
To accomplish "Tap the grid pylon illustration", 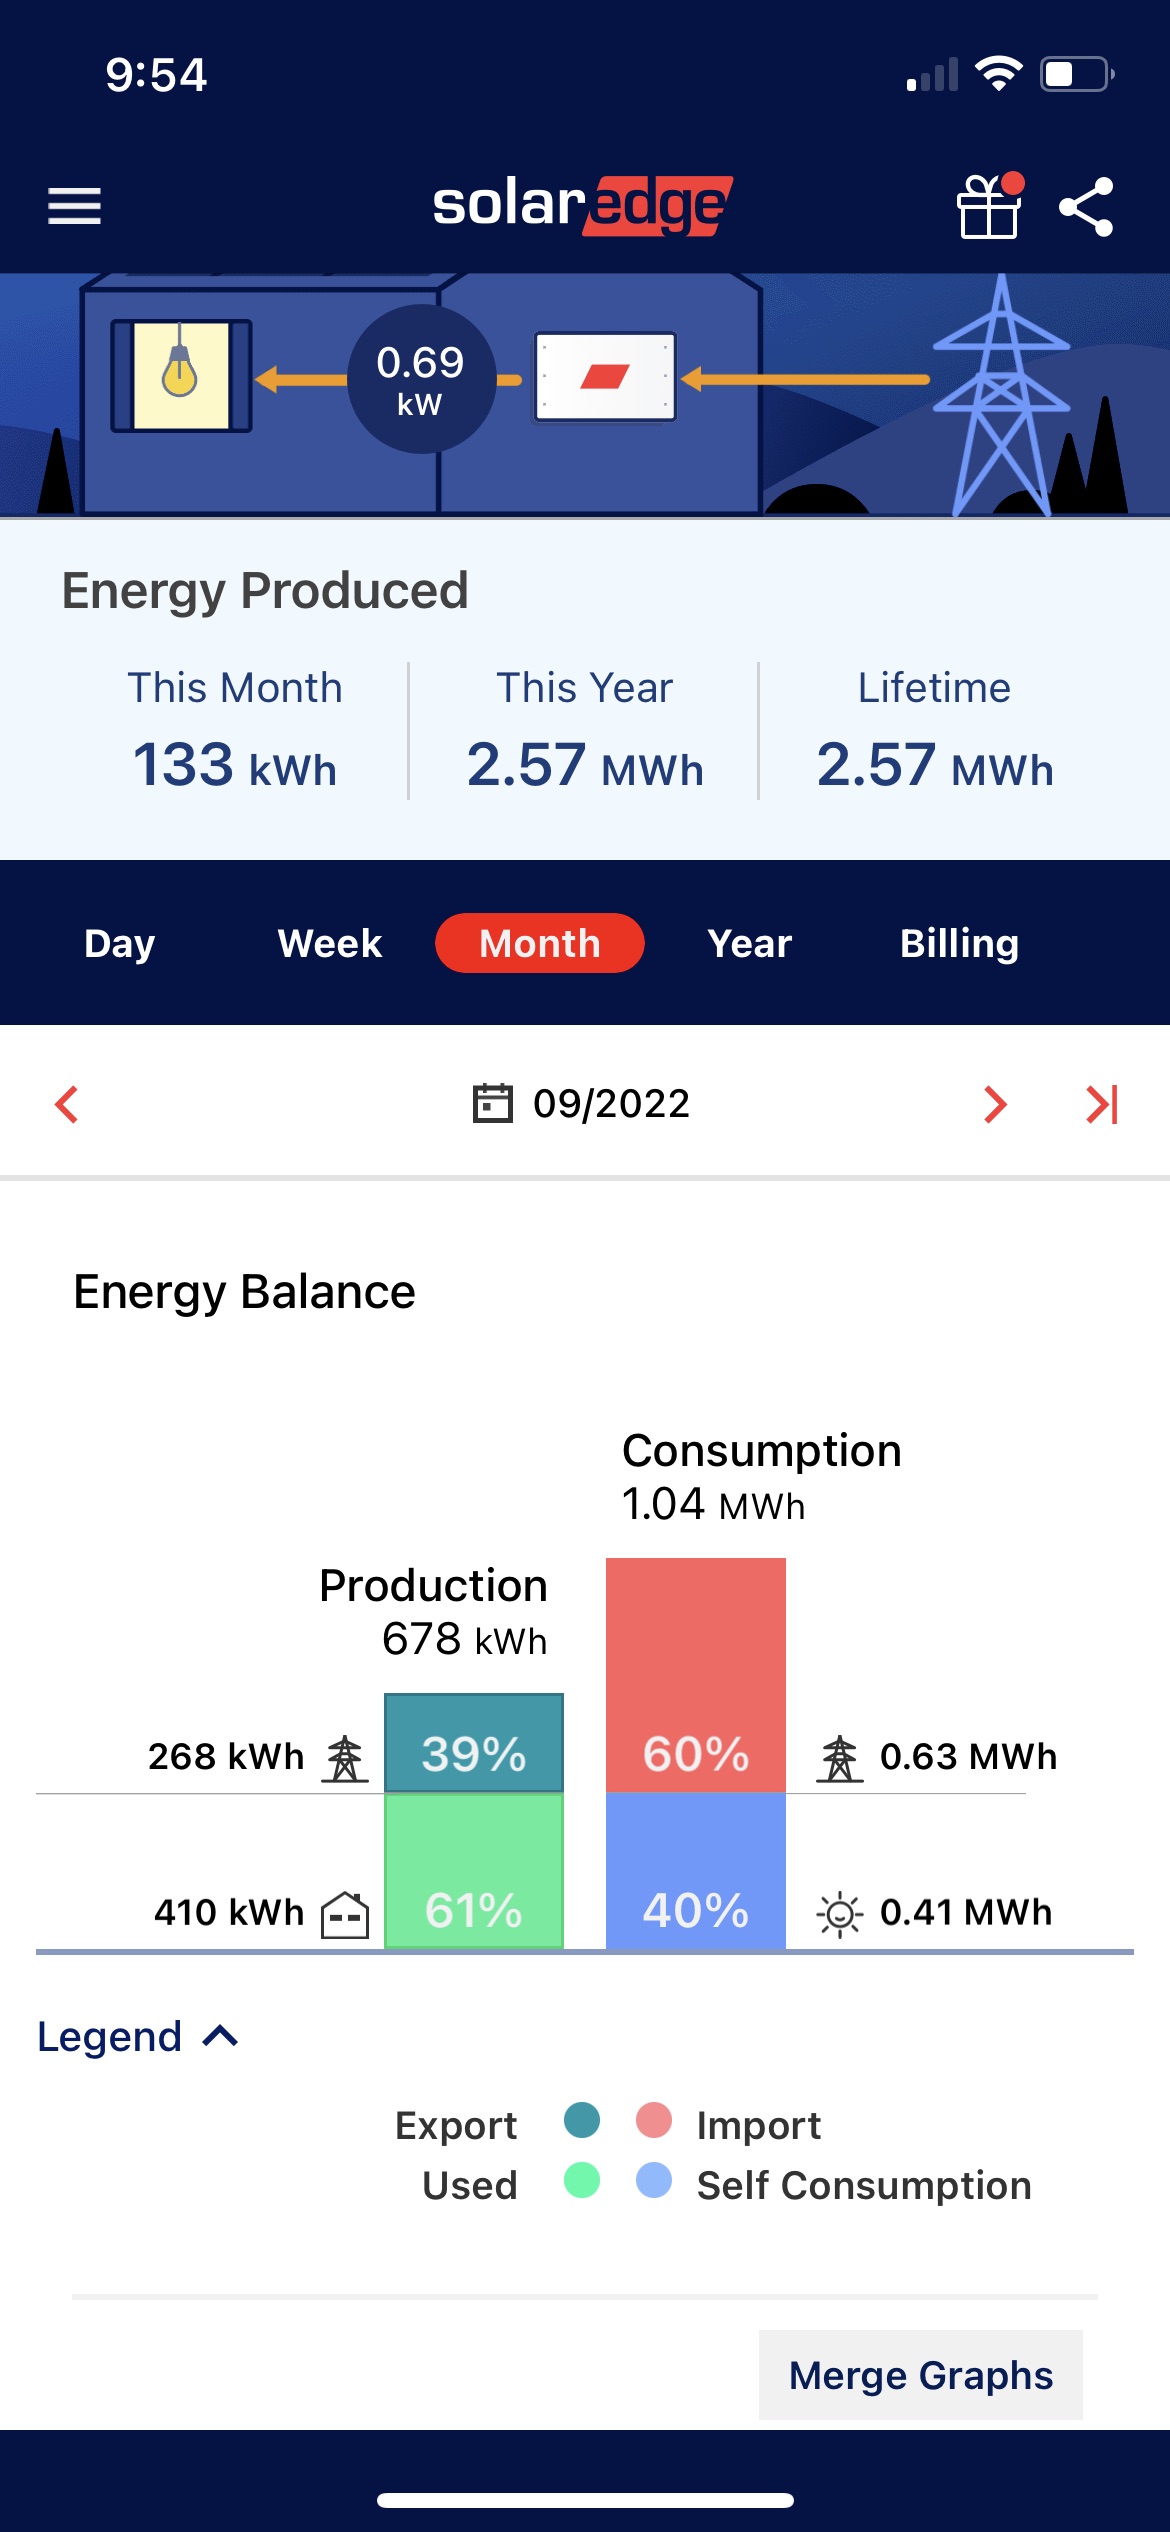I will point(1000,400).
